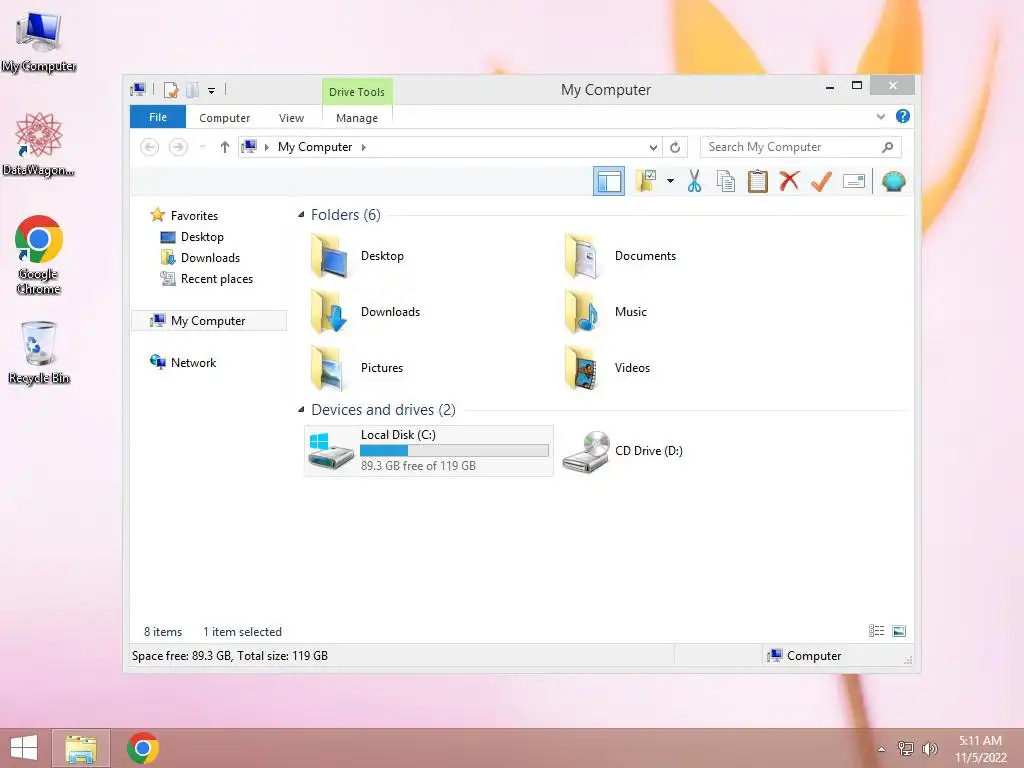The height and width of the screenshot is (768, 1024).
Task: Switch to Details view in status bar
Action: pos(876,631)
